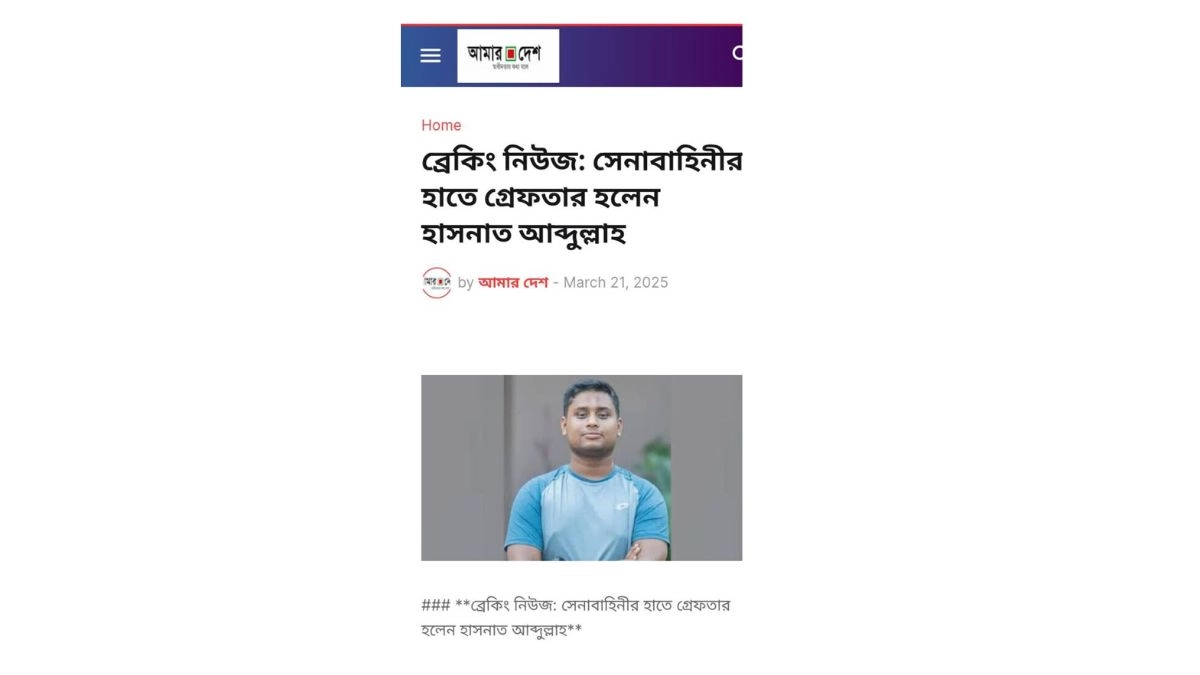Click headline line "হাসনাত আব্দুল্লাহ"
Image resolution: width=1200 pixels, height=675 pixels.
pyautogui.click(x=524, y=235)
